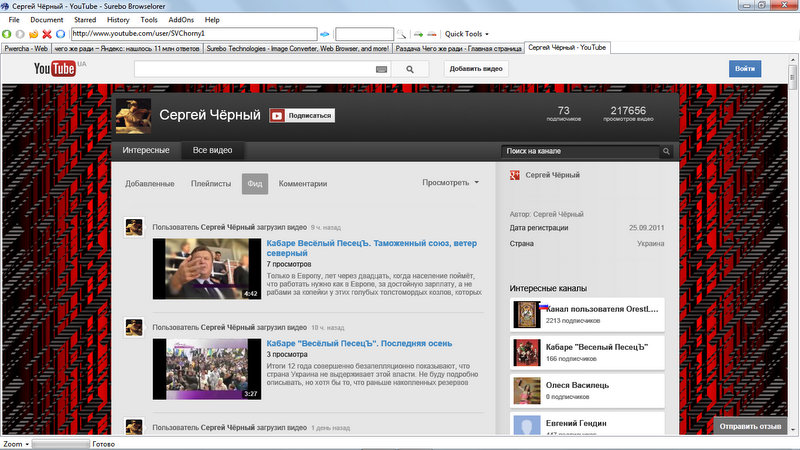Click the blue go arrow beside the URL

click(x=324, y=34)
